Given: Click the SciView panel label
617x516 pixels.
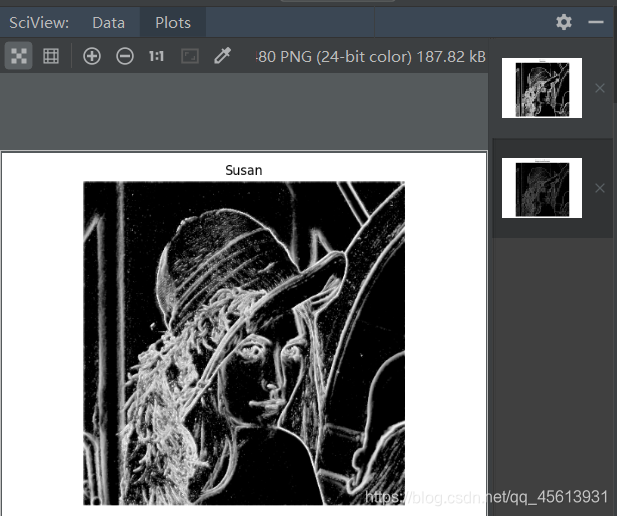Looking at the screenshot, I should 39,22.
